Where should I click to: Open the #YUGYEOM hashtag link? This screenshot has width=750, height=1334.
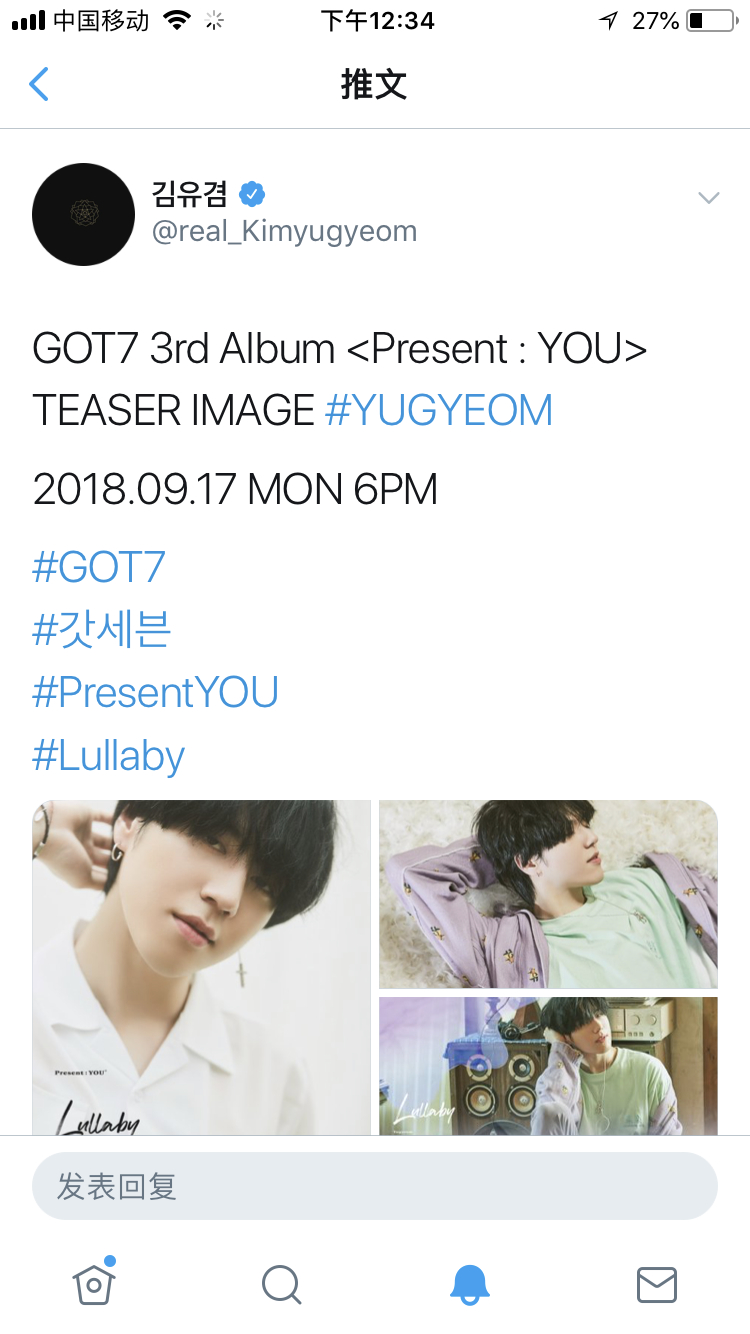tap(439, 411)
